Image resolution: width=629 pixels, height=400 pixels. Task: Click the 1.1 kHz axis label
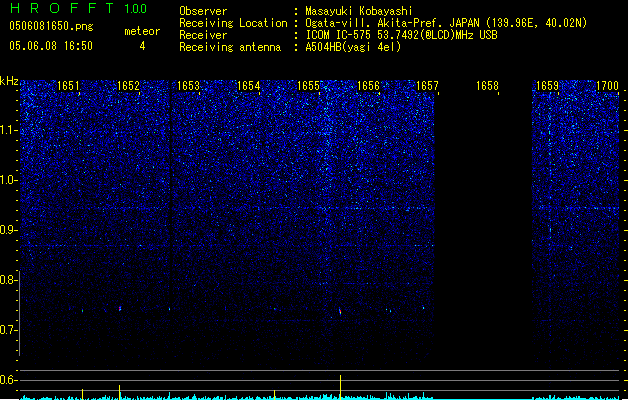(8, 130)
